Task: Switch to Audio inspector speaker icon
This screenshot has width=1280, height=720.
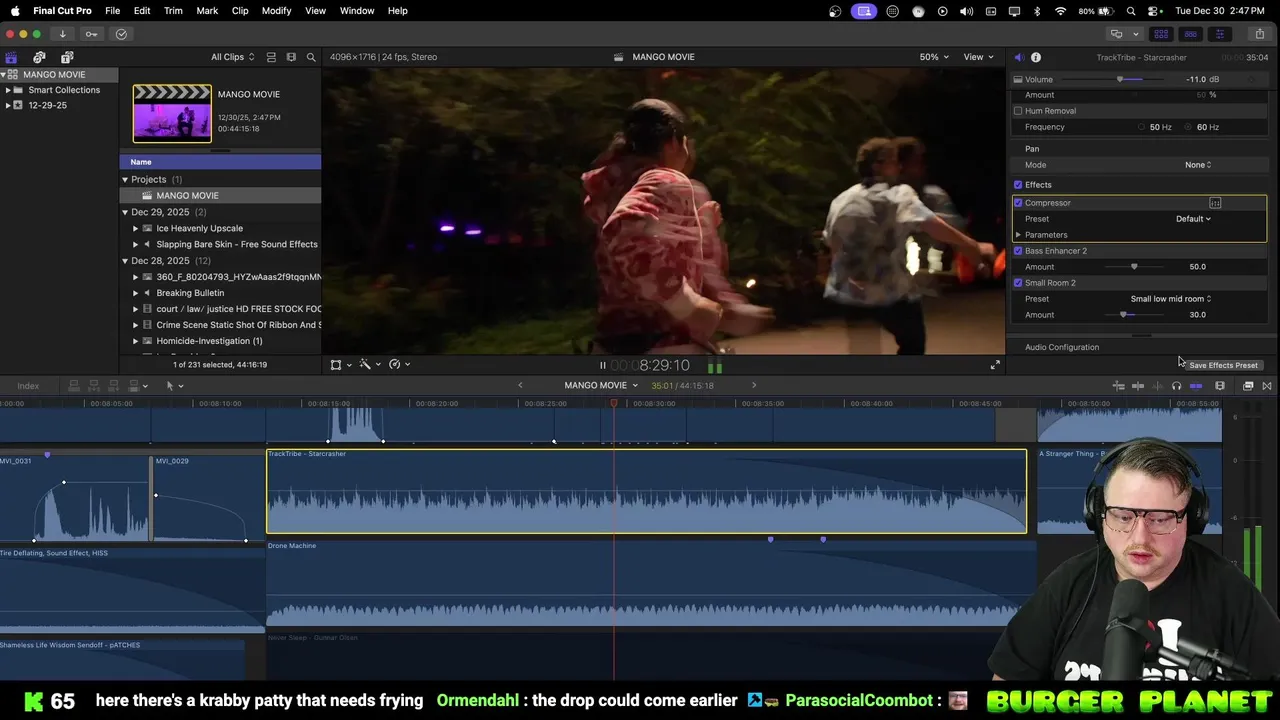Action: 1018,57
